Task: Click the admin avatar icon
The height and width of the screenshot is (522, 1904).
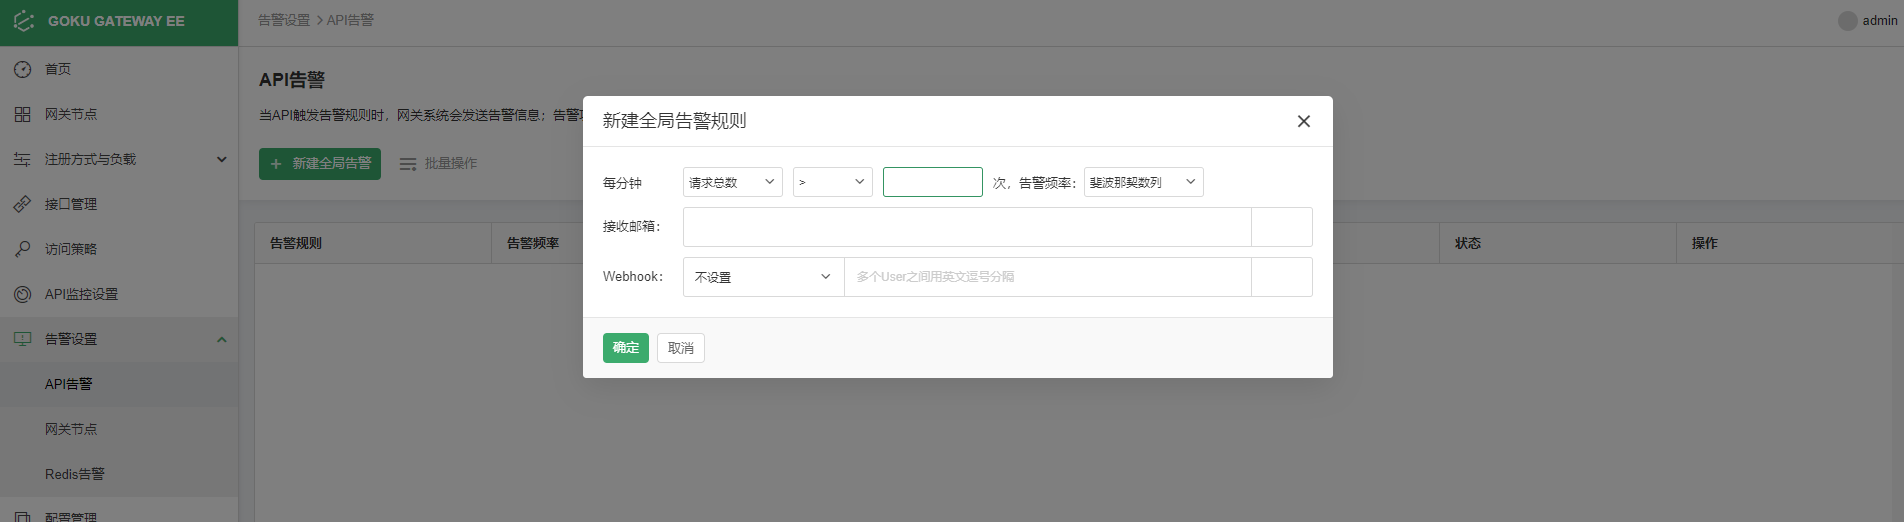Action: coord(1847,21)
